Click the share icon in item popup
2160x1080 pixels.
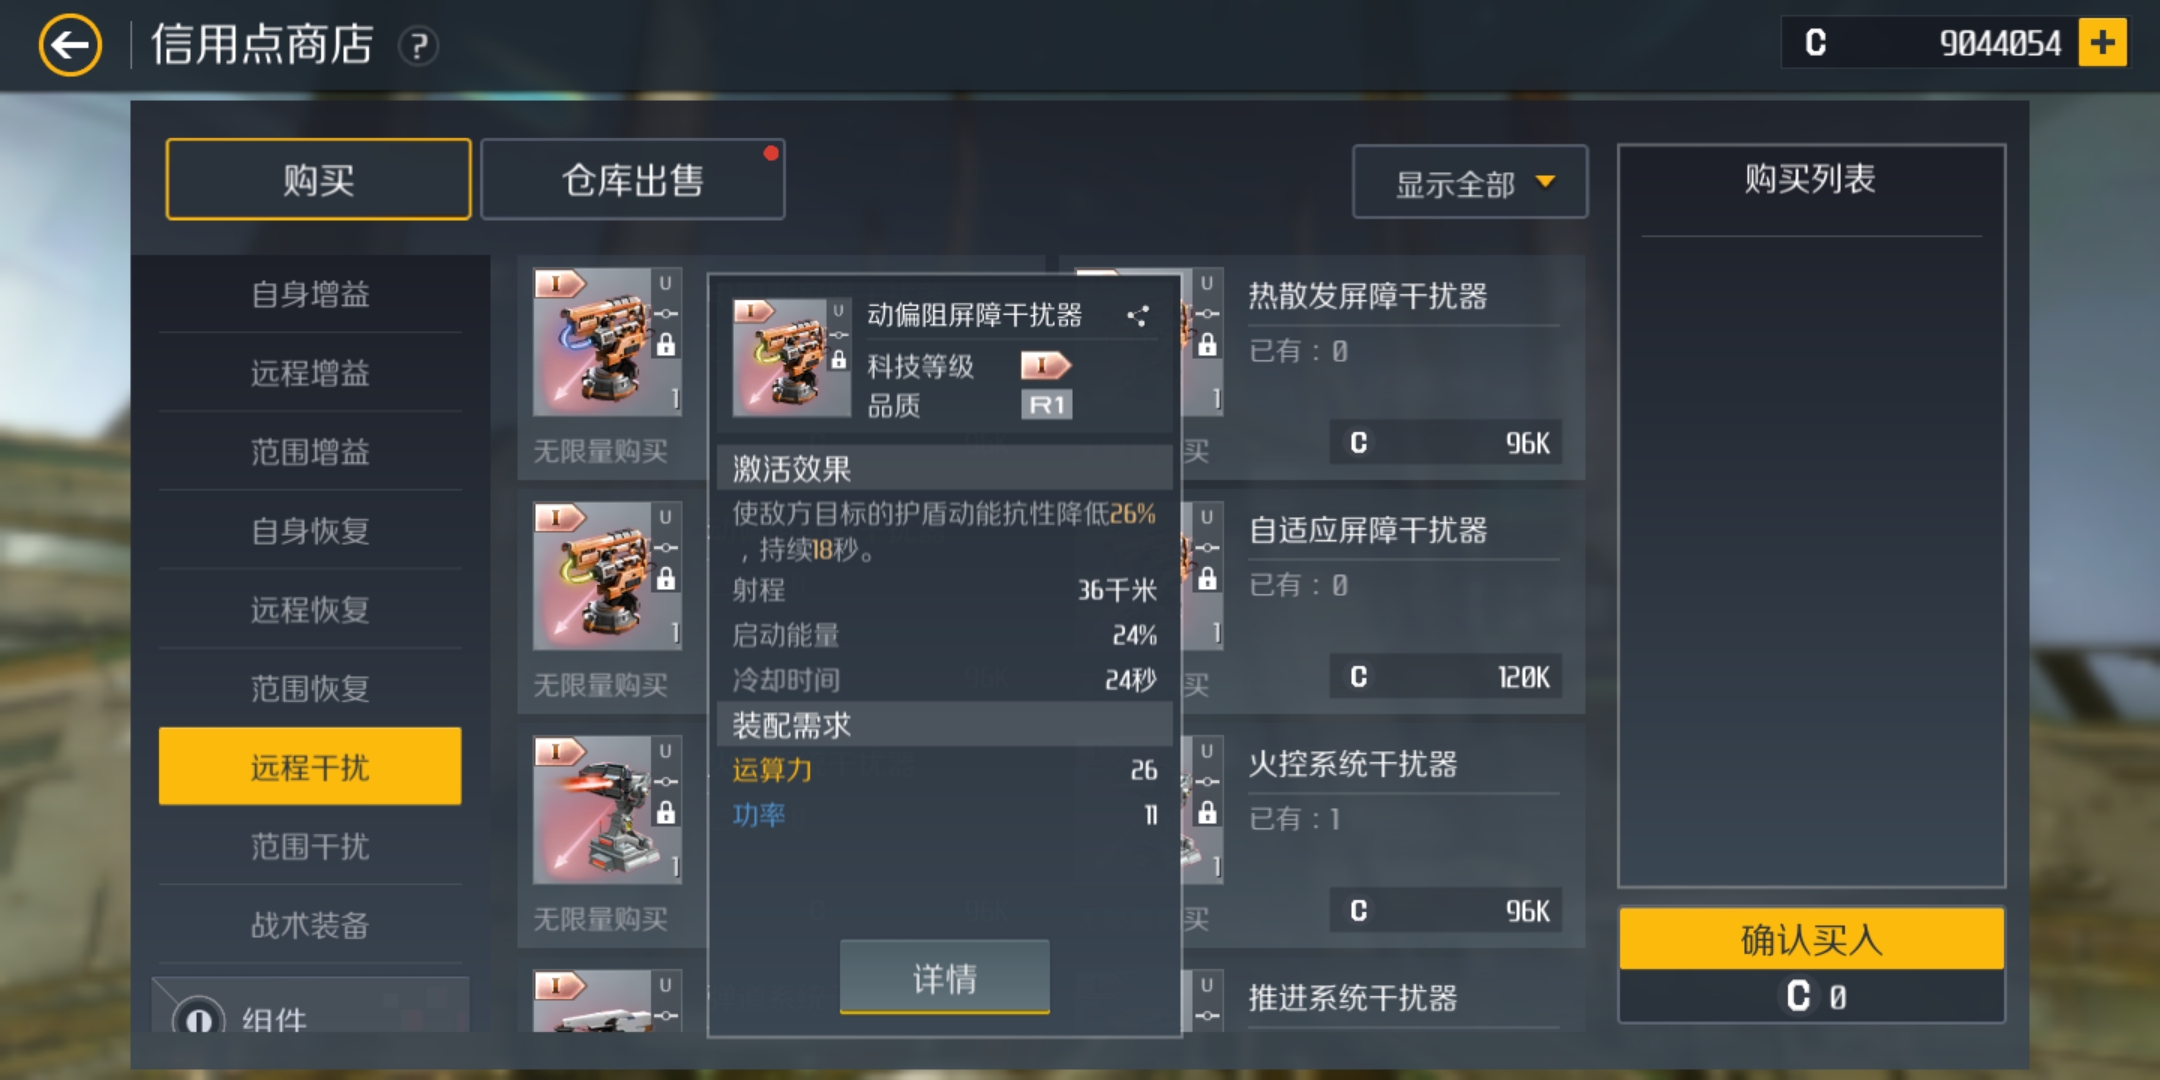(1137, 316)
